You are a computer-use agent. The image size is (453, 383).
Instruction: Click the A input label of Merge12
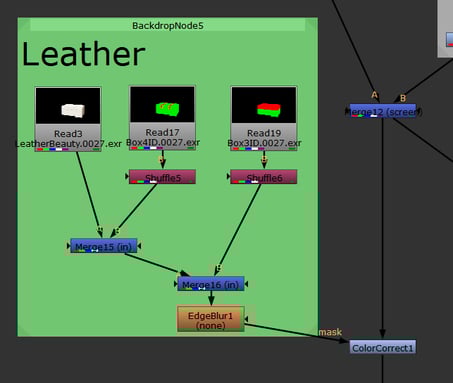point(375,95)
